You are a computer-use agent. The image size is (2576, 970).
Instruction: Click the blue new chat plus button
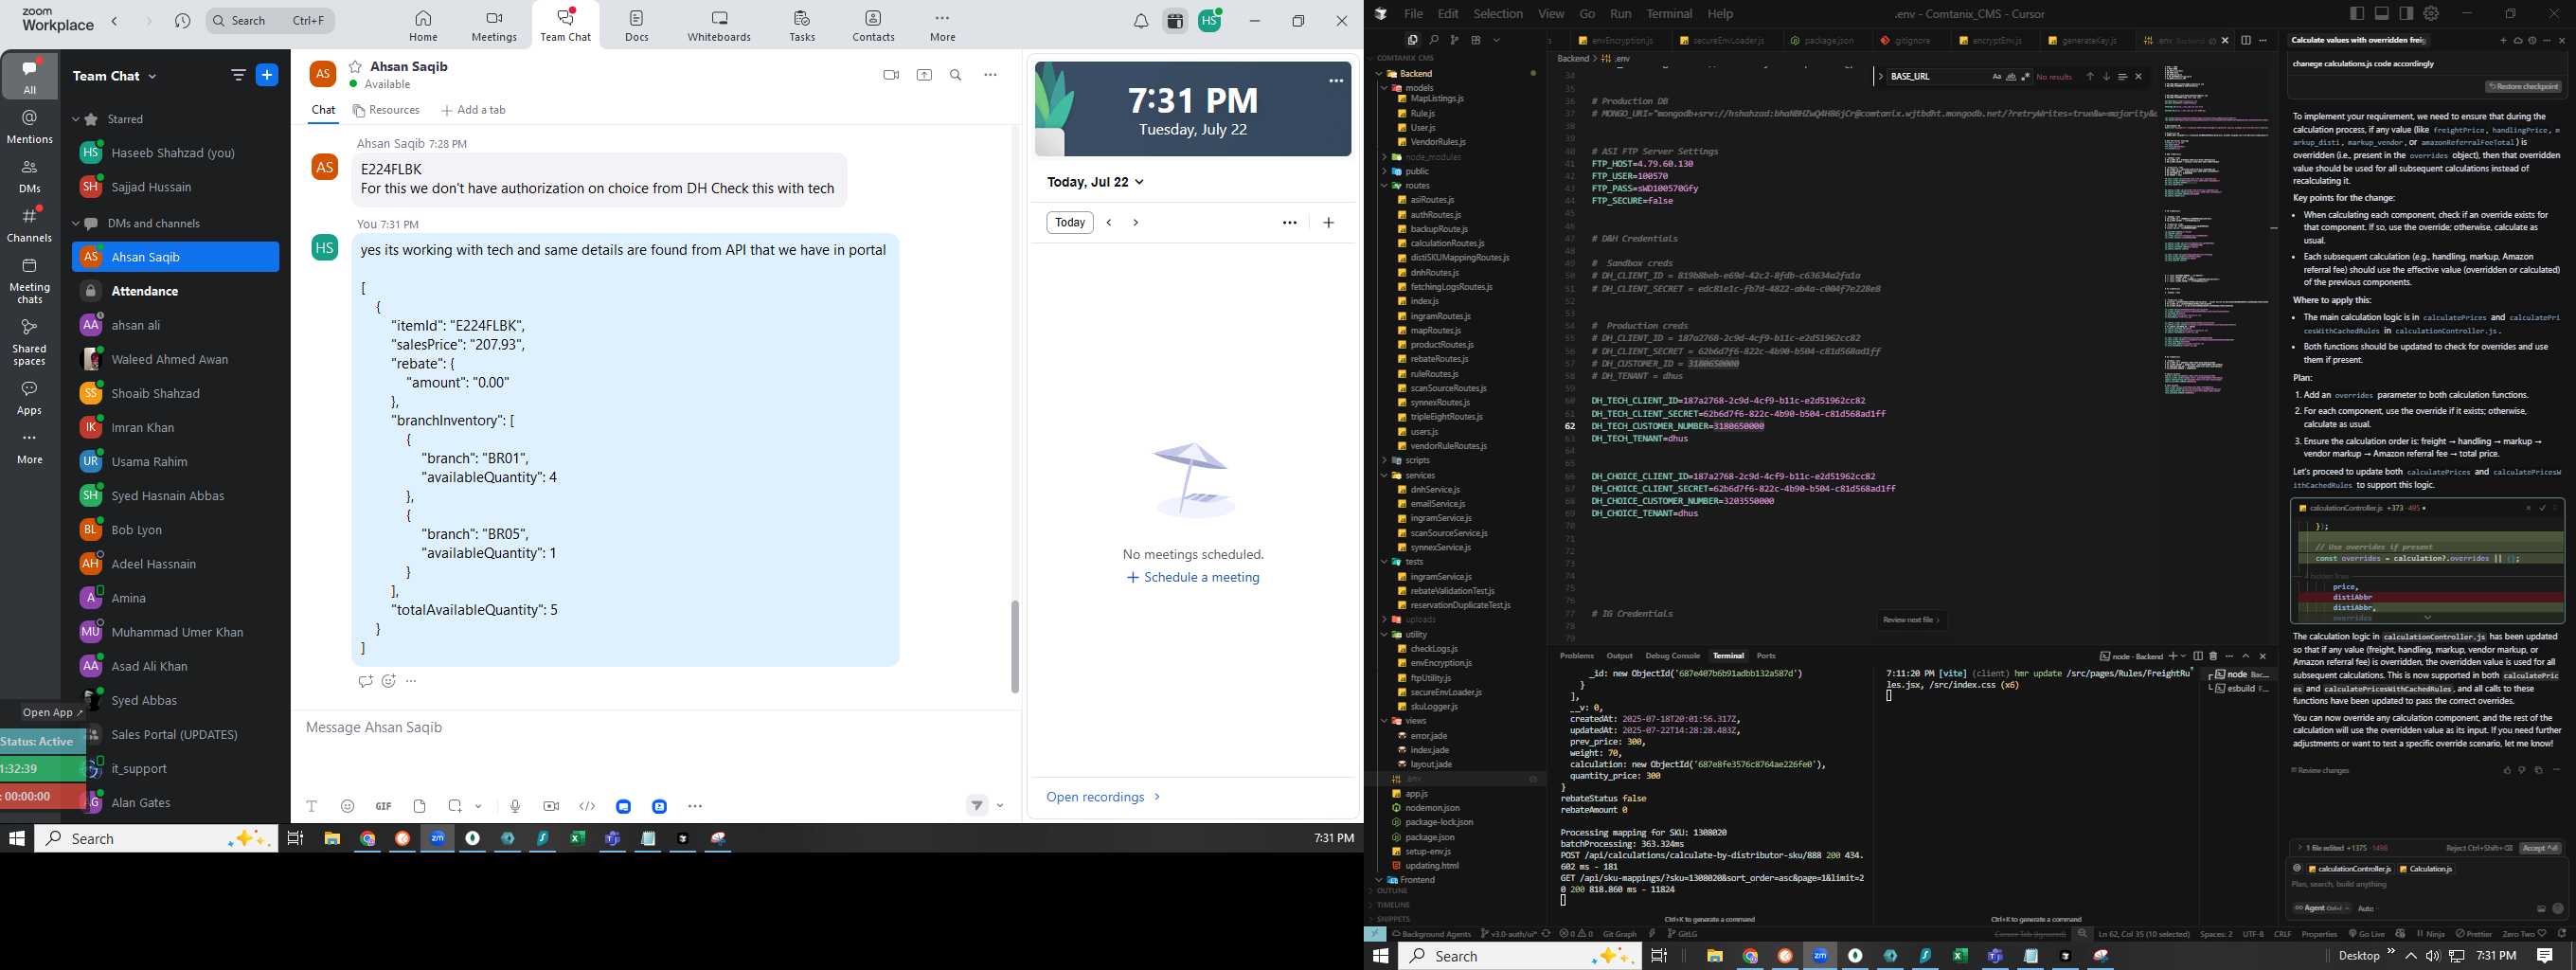point(267,75)
